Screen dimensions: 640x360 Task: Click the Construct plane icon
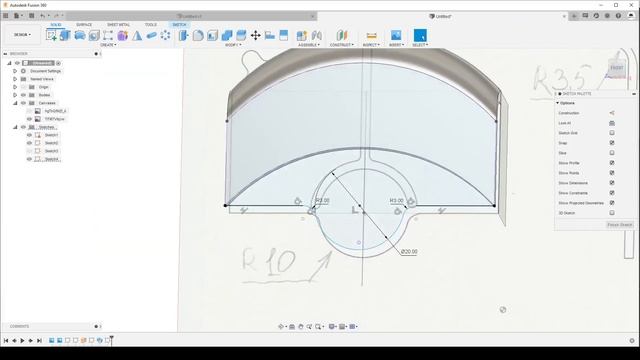[342, 36]
